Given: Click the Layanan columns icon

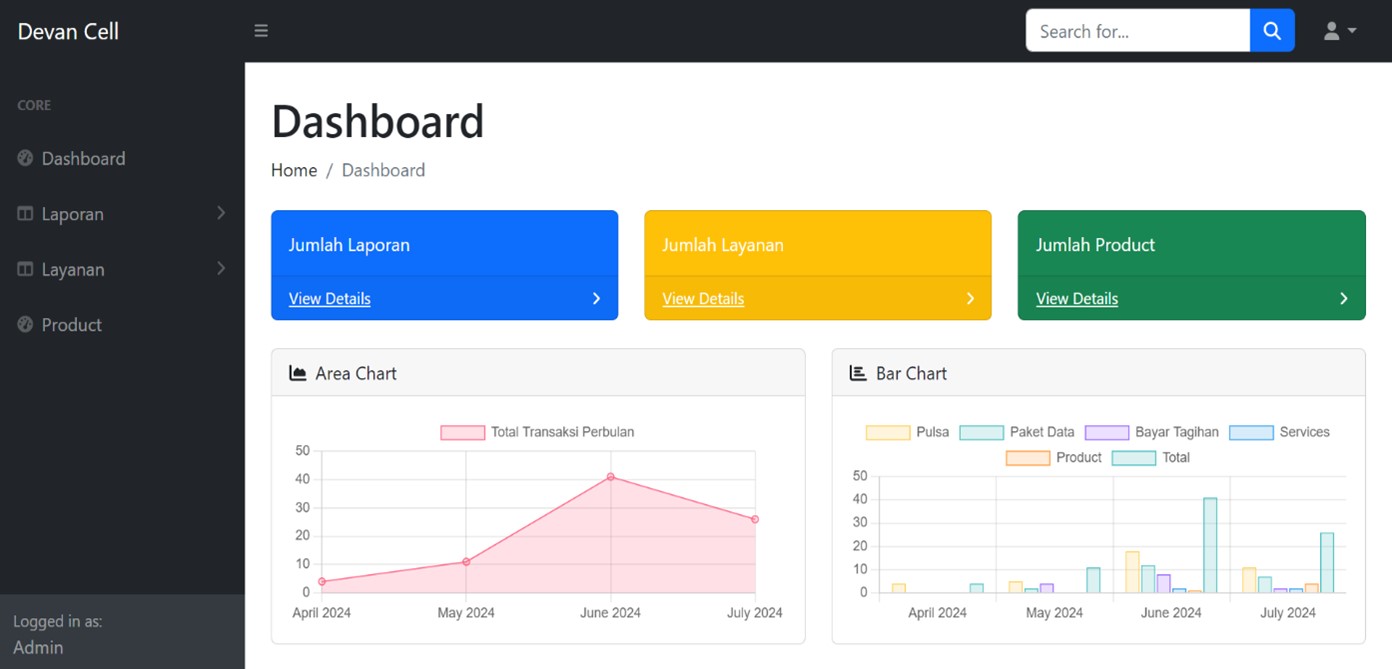Looking at the screenshot, I should 25,269.
